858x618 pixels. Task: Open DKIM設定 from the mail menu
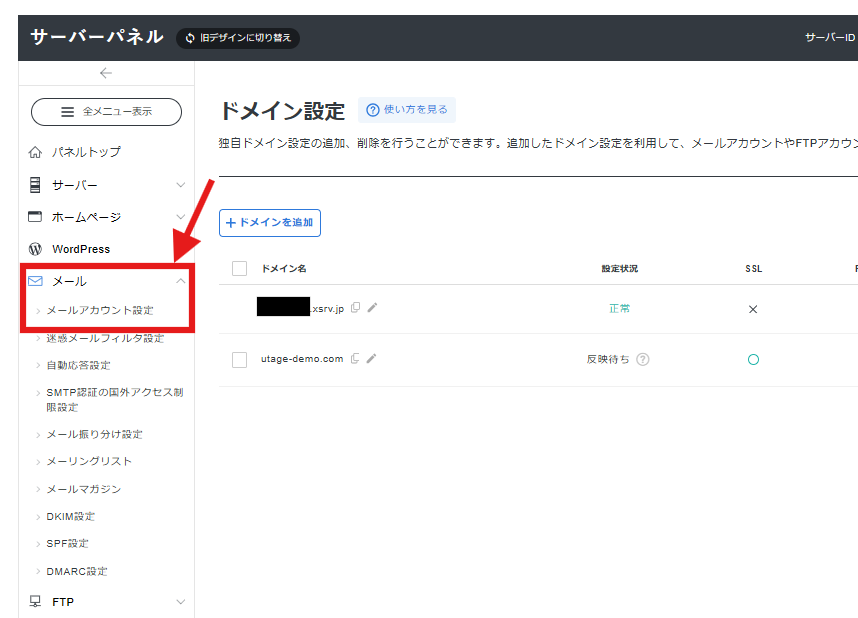pyautogui.click(x=71, y=516)
